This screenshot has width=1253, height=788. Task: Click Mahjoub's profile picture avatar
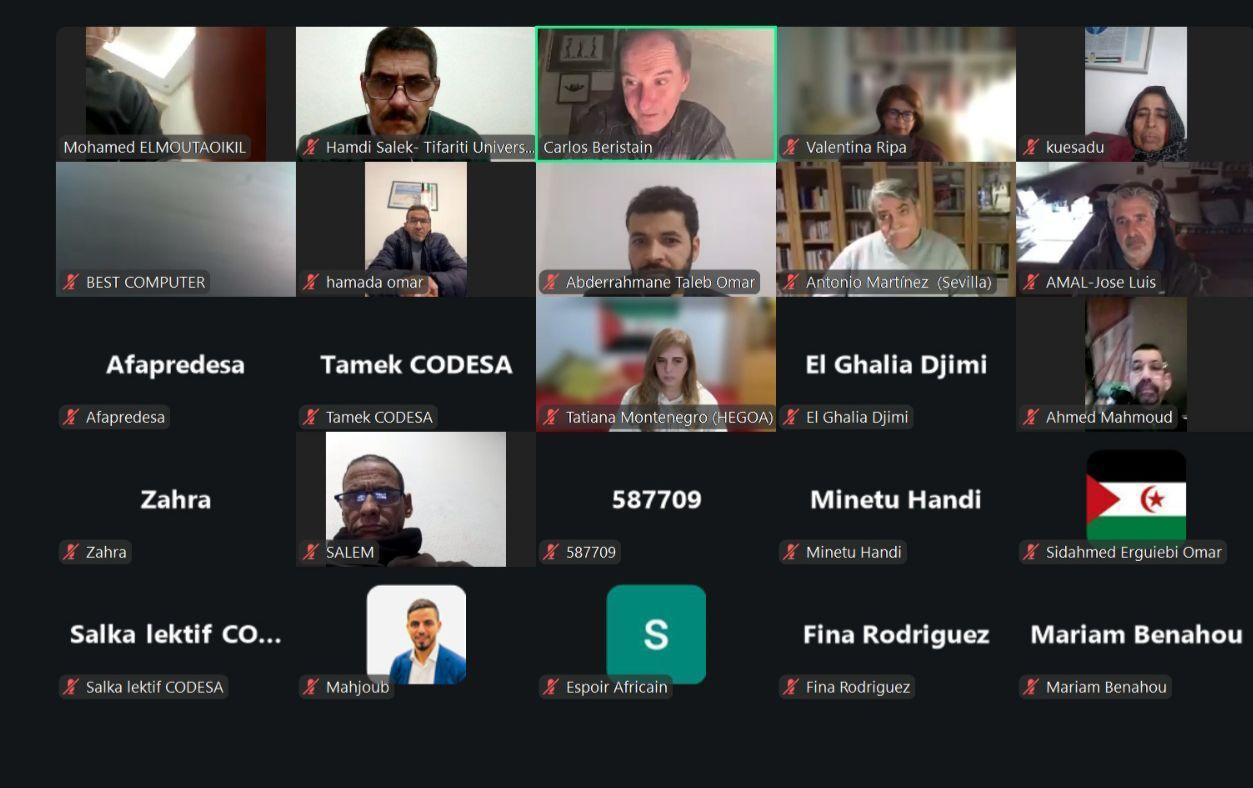tap(416, 634)
